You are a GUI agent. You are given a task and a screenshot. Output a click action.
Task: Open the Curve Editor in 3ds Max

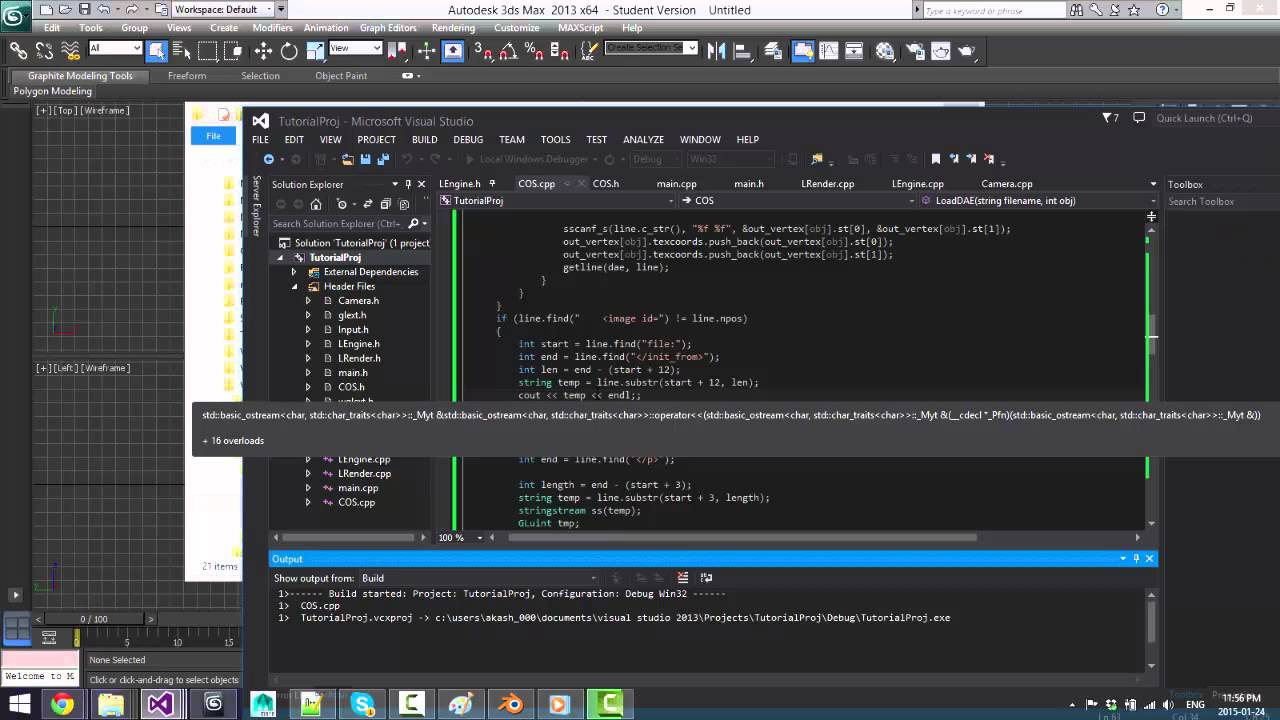point(828,50)
